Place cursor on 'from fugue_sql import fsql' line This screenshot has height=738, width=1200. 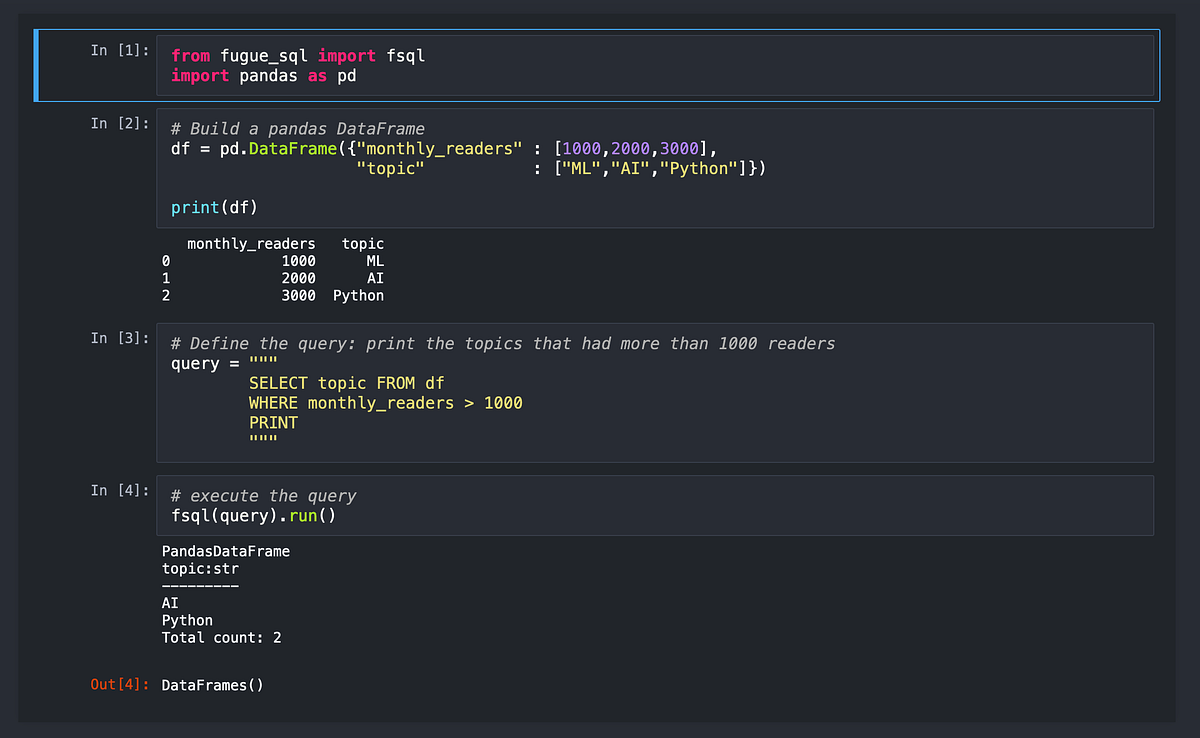(298, 56)
